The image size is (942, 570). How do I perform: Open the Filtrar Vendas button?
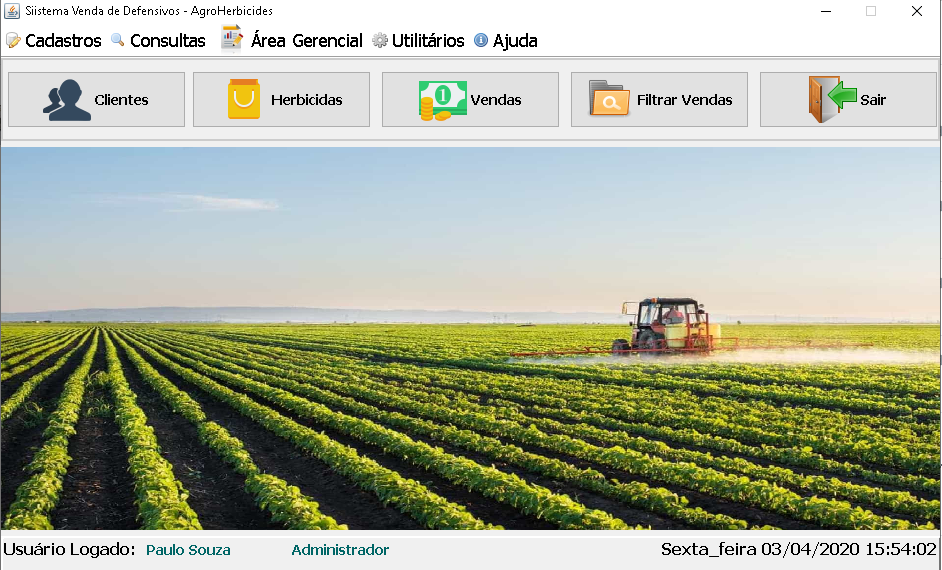[x=659, y=100]
